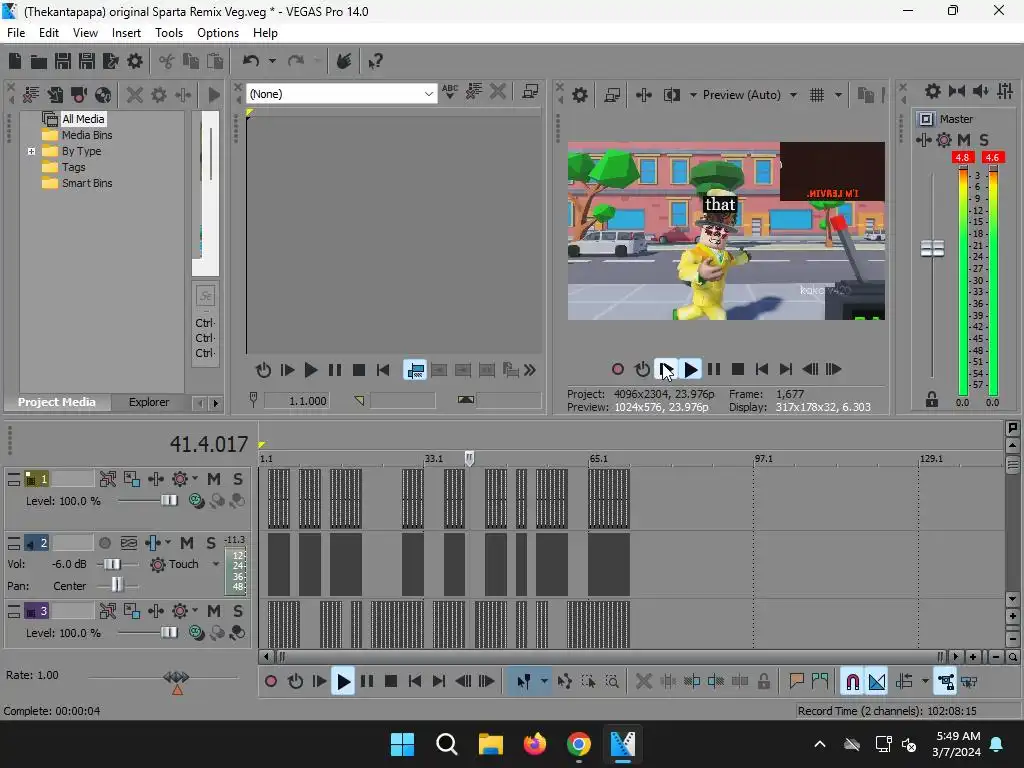Delete selected events with timeline X icon
This screenshot has height=768, width=1024.
click(643, 682)
